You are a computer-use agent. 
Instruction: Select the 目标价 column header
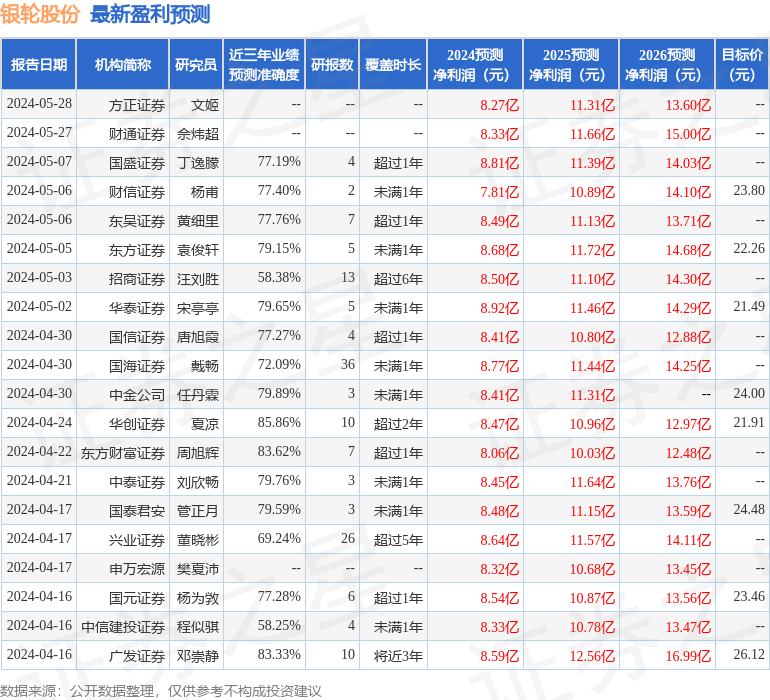[x=742, y=65]
